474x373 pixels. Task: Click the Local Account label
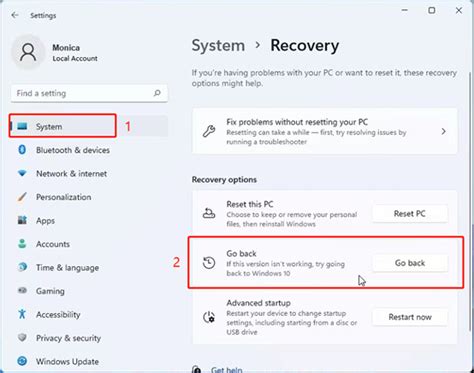click(75, 59)
